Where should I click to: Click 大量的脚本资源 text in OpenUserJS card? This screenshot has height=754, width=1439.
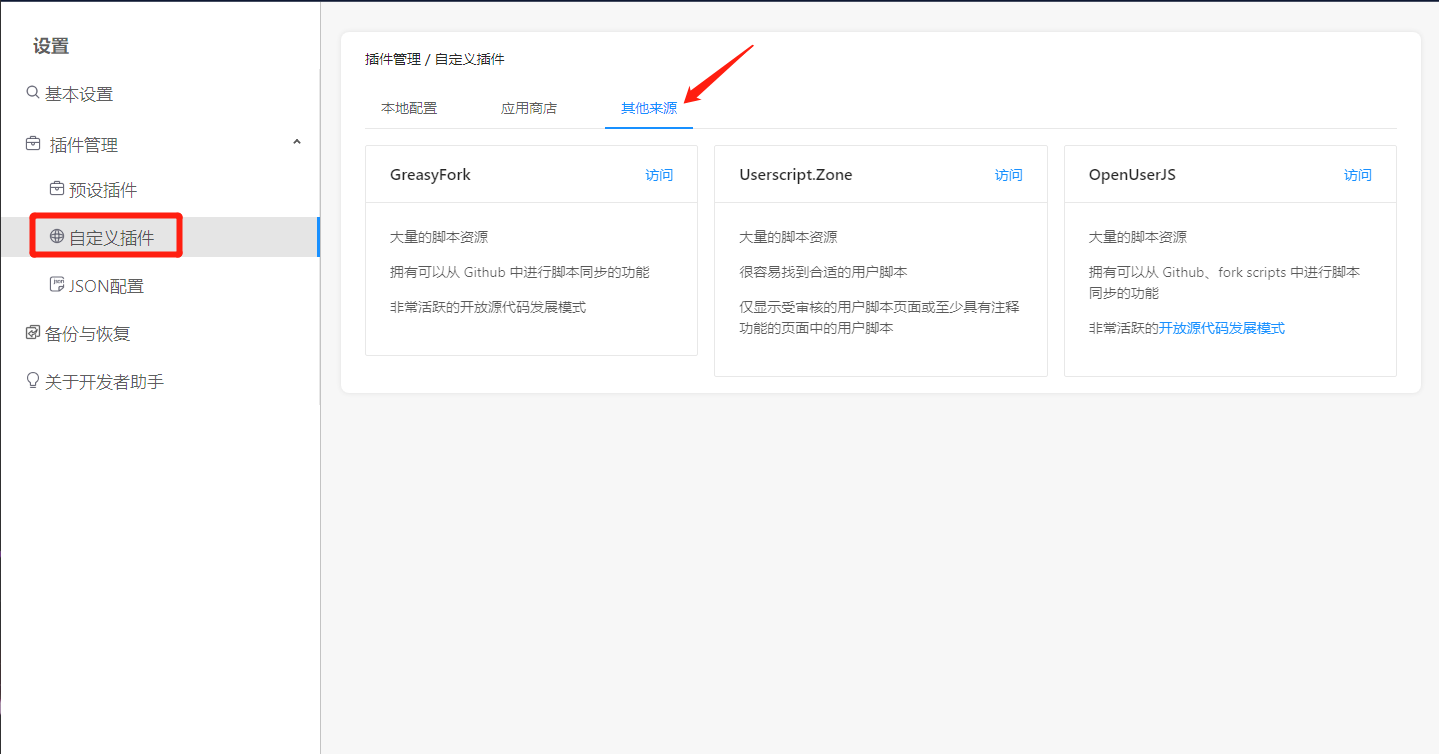[x=1138, y=237]
